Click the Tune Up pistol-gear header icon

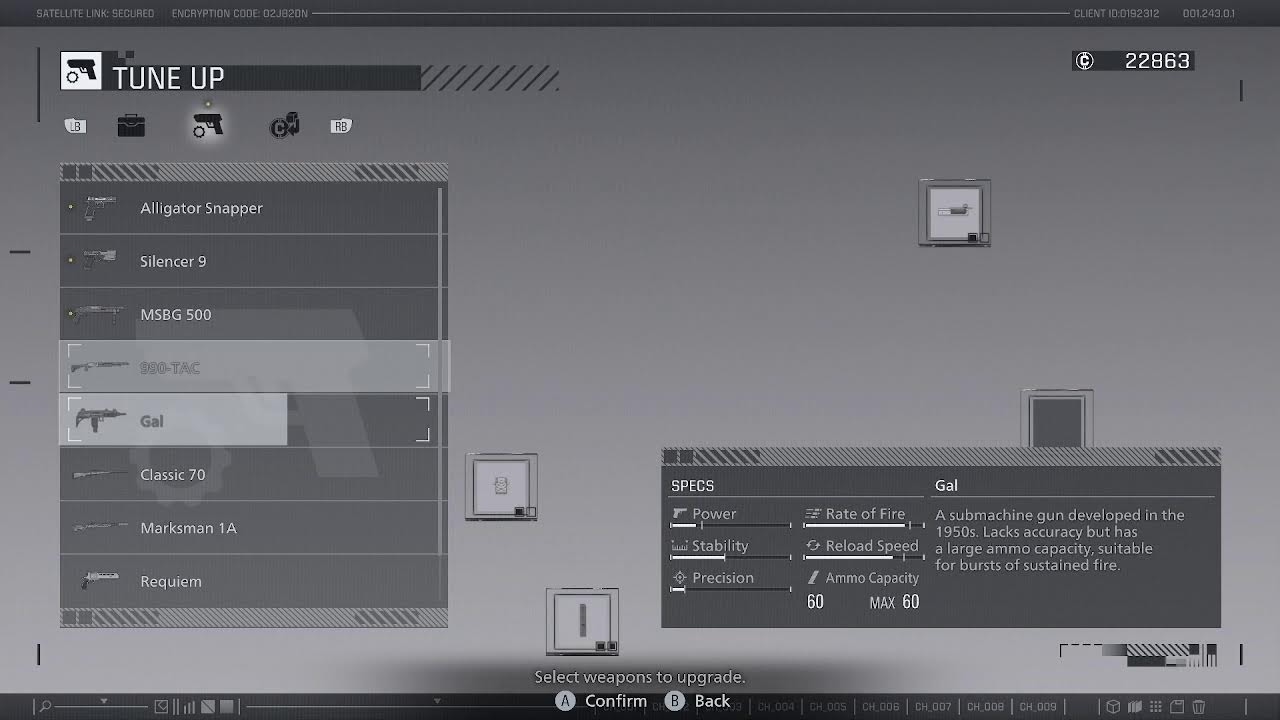pos(81,71)
